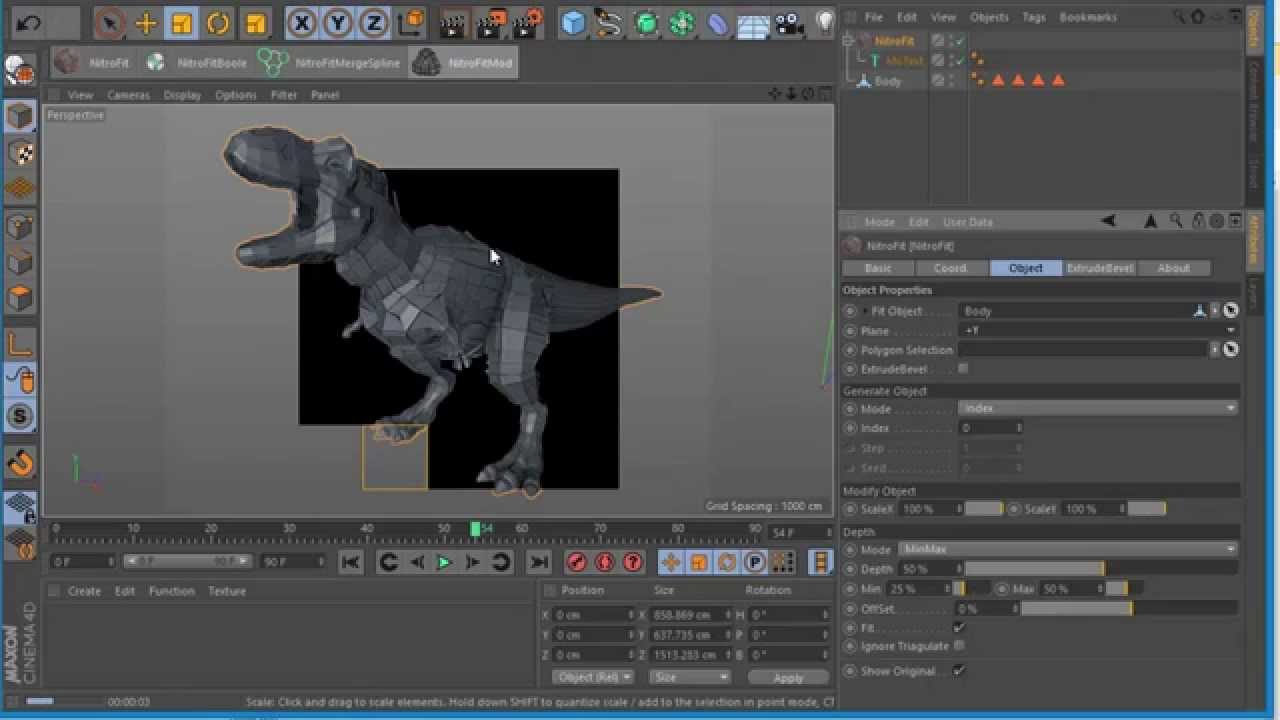The width and height of the screenshot is (1280, 720).
Task: Open the viewport Display menu
Action: (x=182, y=95)
